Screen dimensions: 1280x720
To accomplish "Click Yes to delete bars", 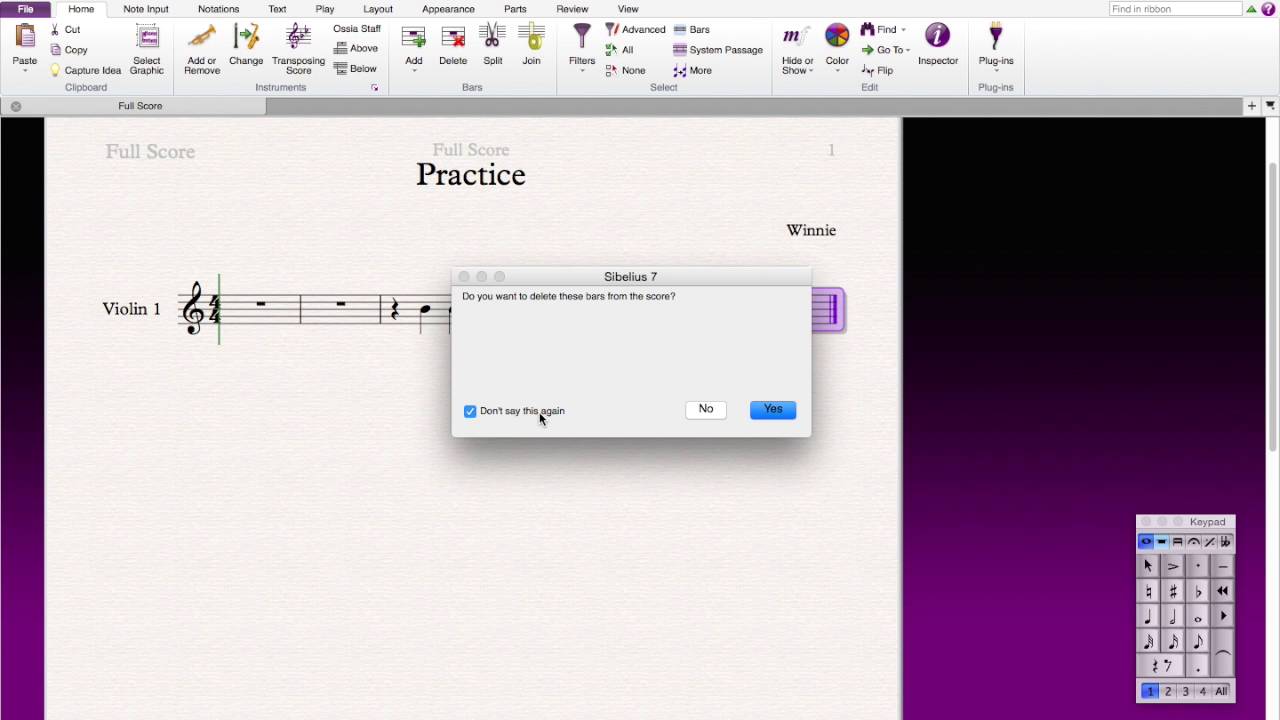I will pos(773,409).
